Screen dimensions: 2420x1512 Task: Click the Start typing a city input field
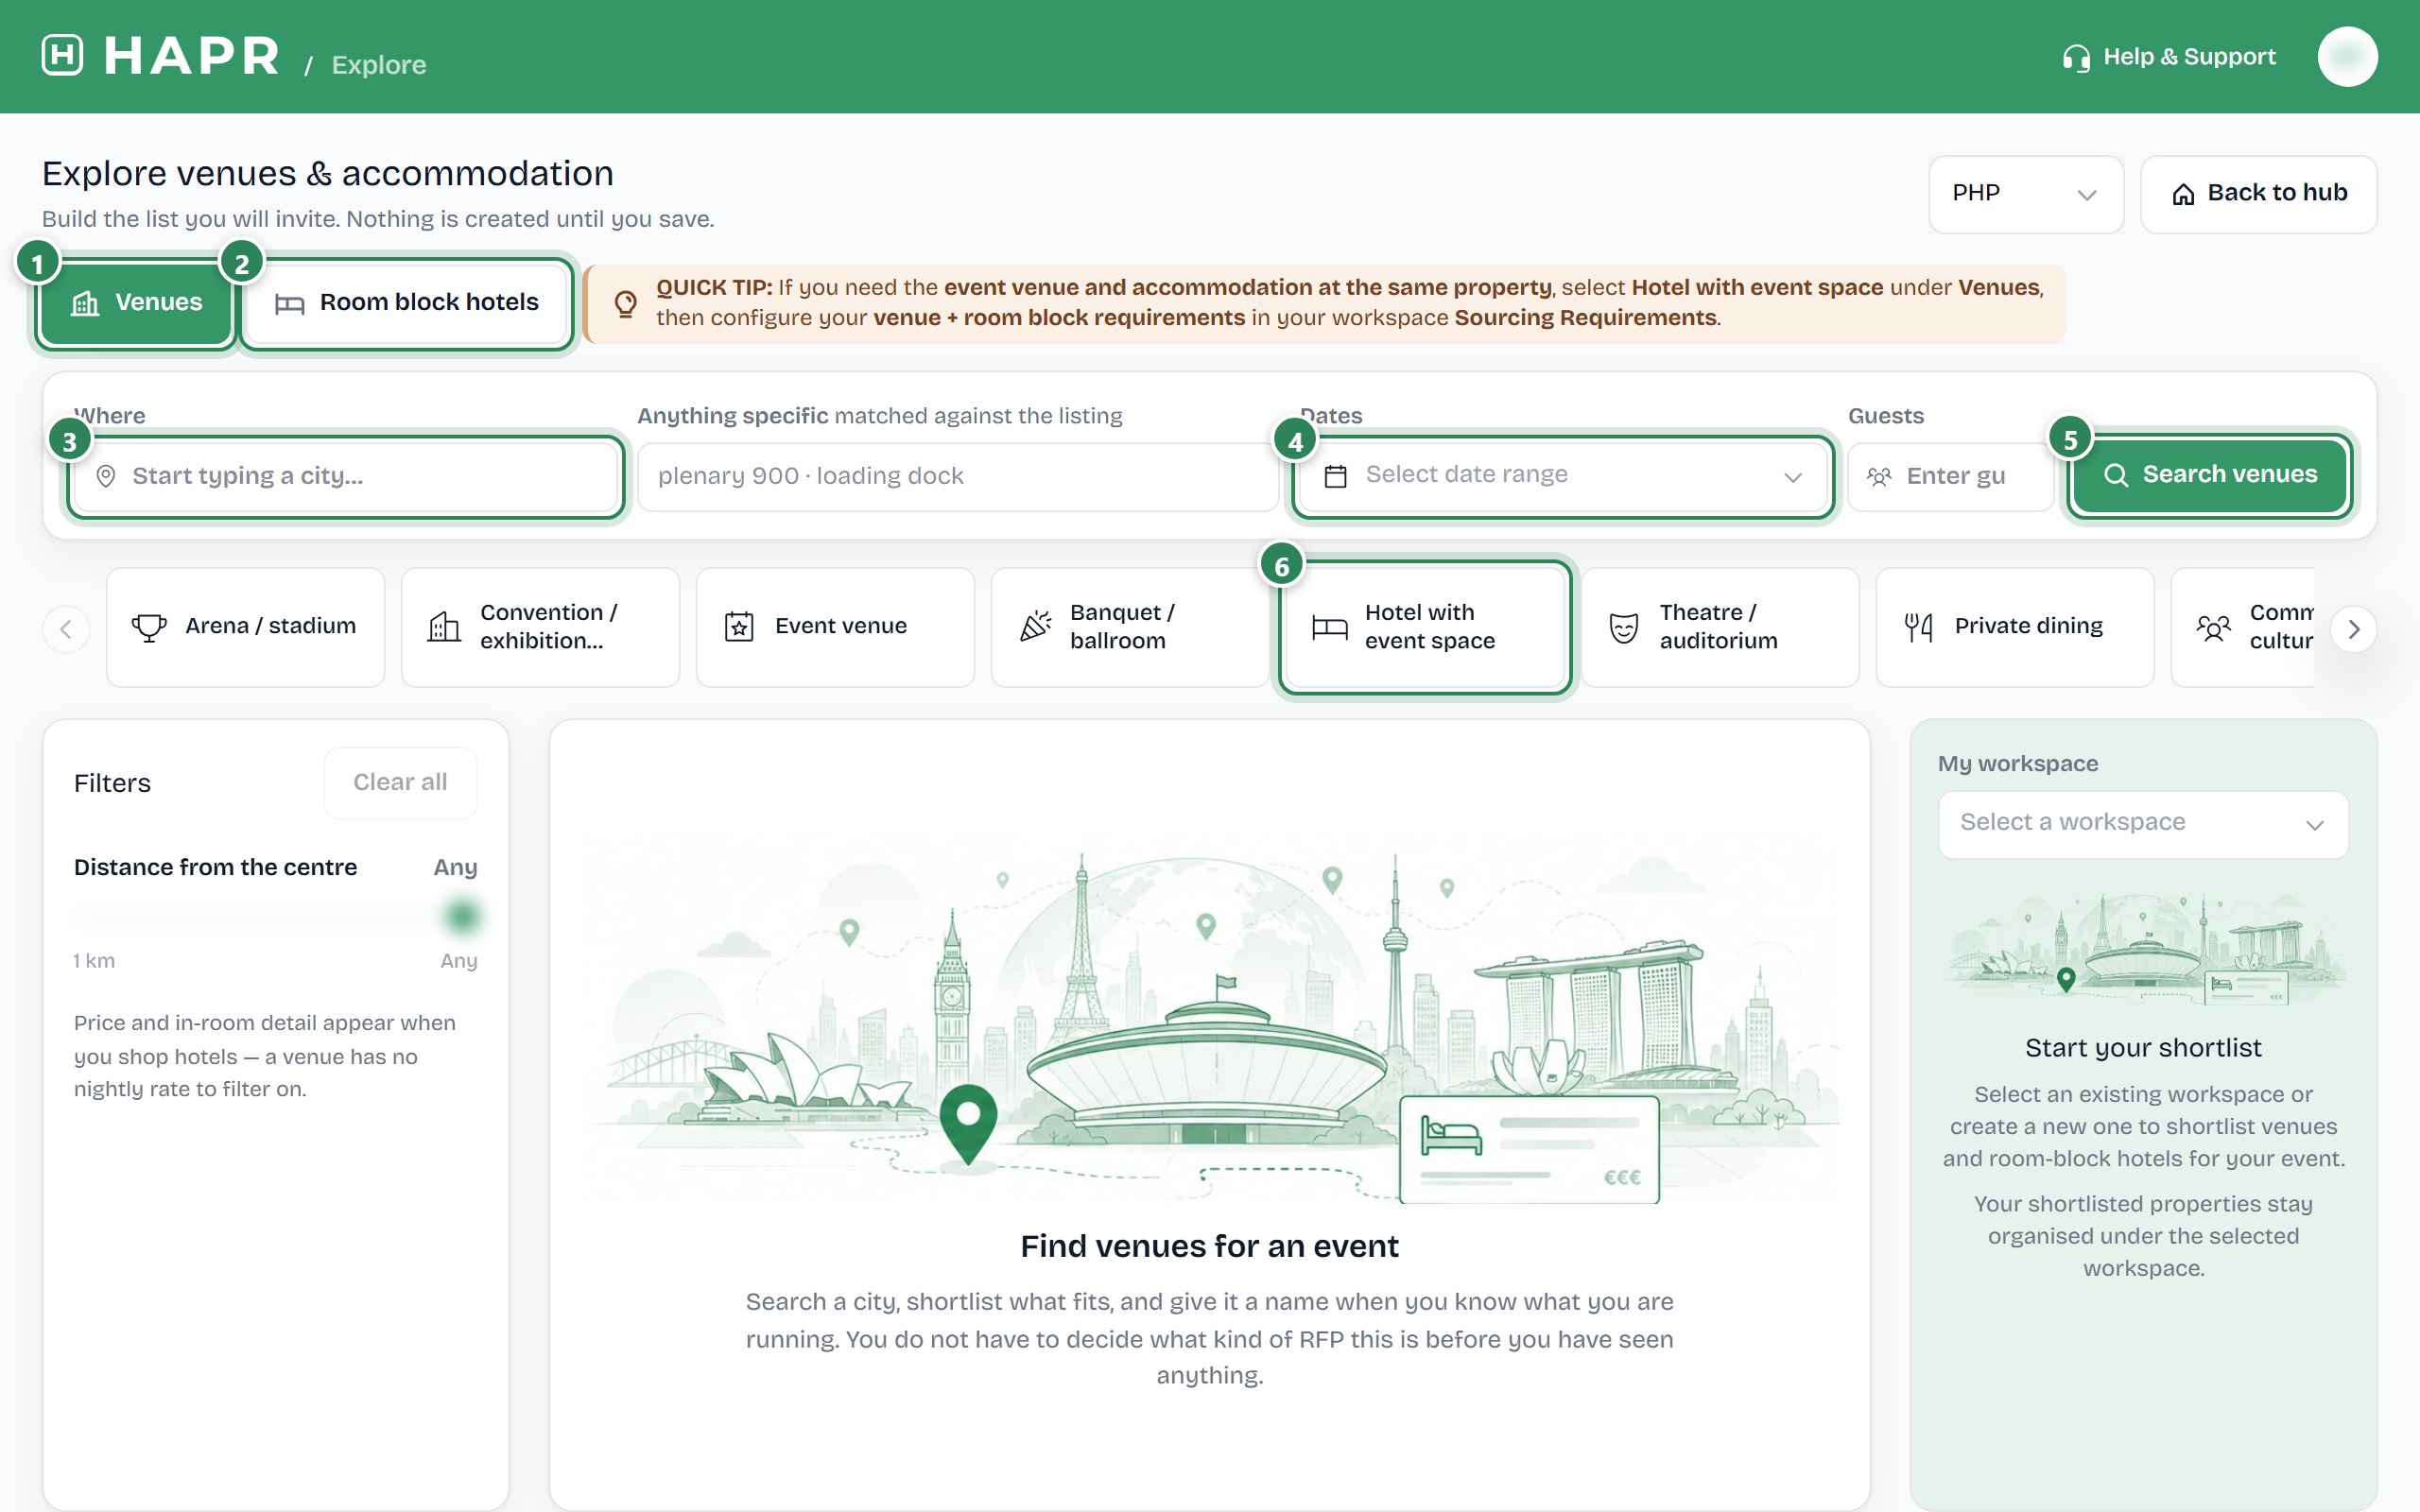346,476
